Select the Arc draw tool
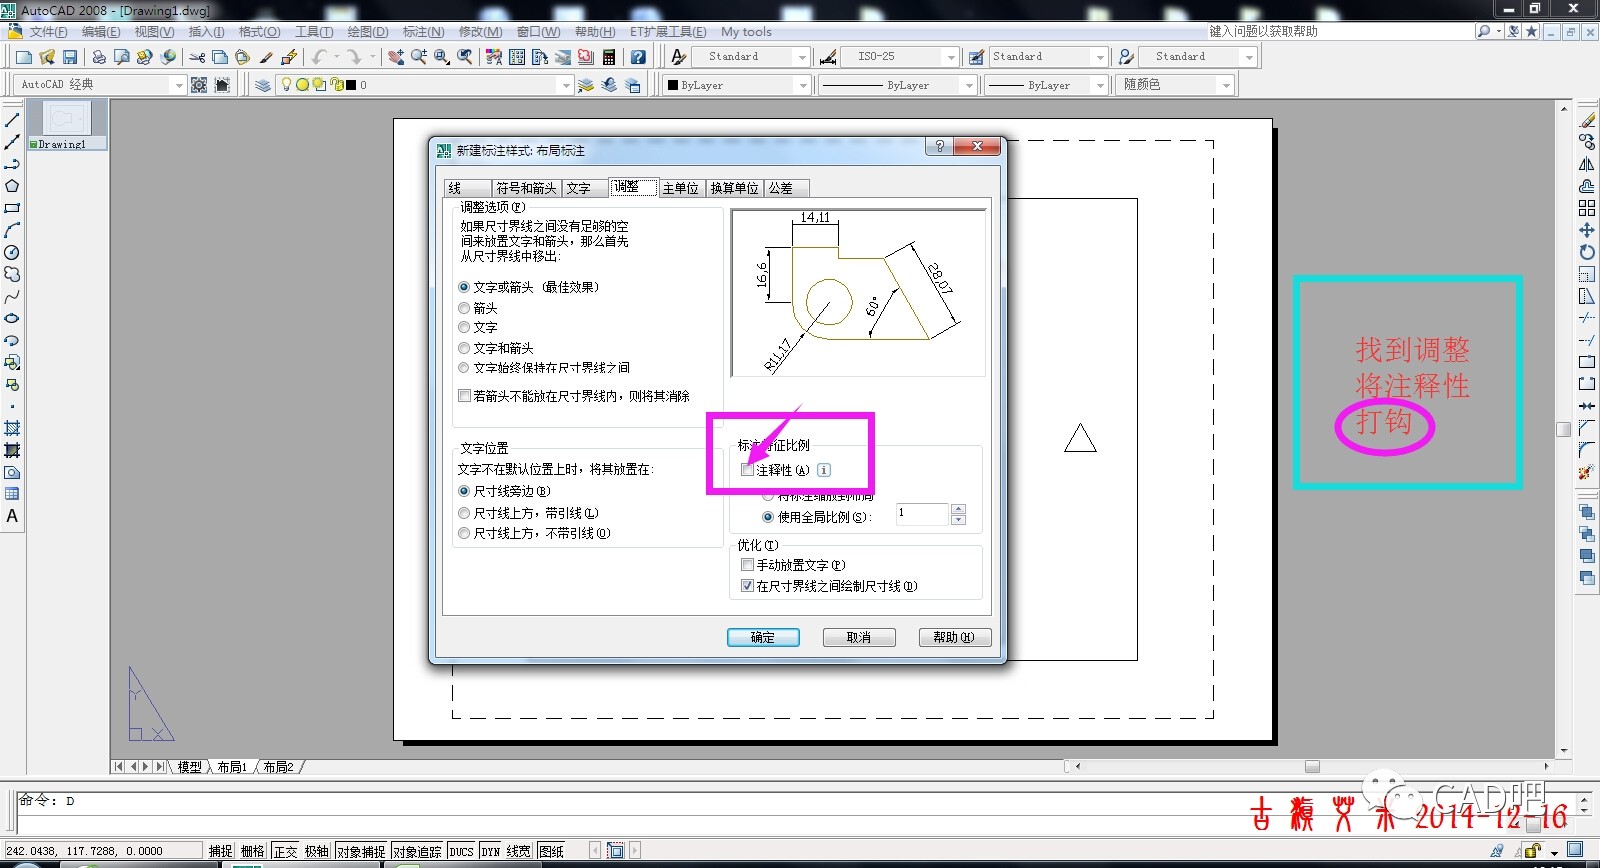This screenshot has height=868, width=1600. coord(12,230)
